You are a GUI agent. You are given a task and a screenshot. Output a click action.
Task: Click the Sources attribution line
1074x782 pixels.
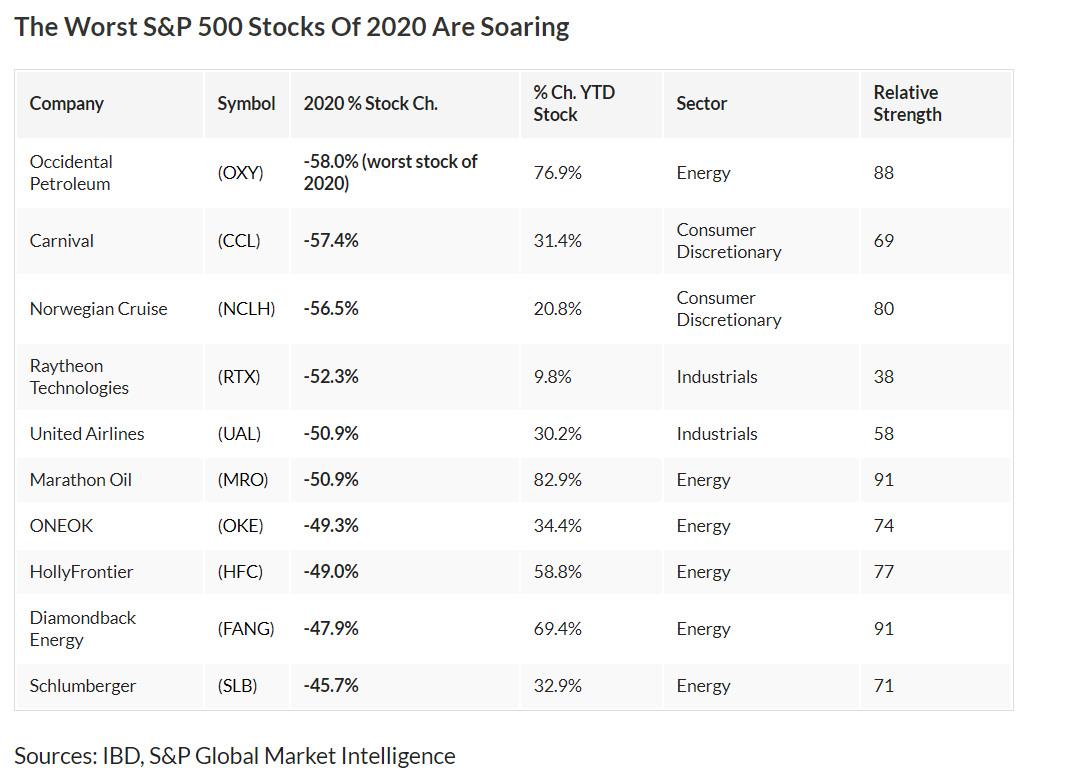(x=235, y=756)
